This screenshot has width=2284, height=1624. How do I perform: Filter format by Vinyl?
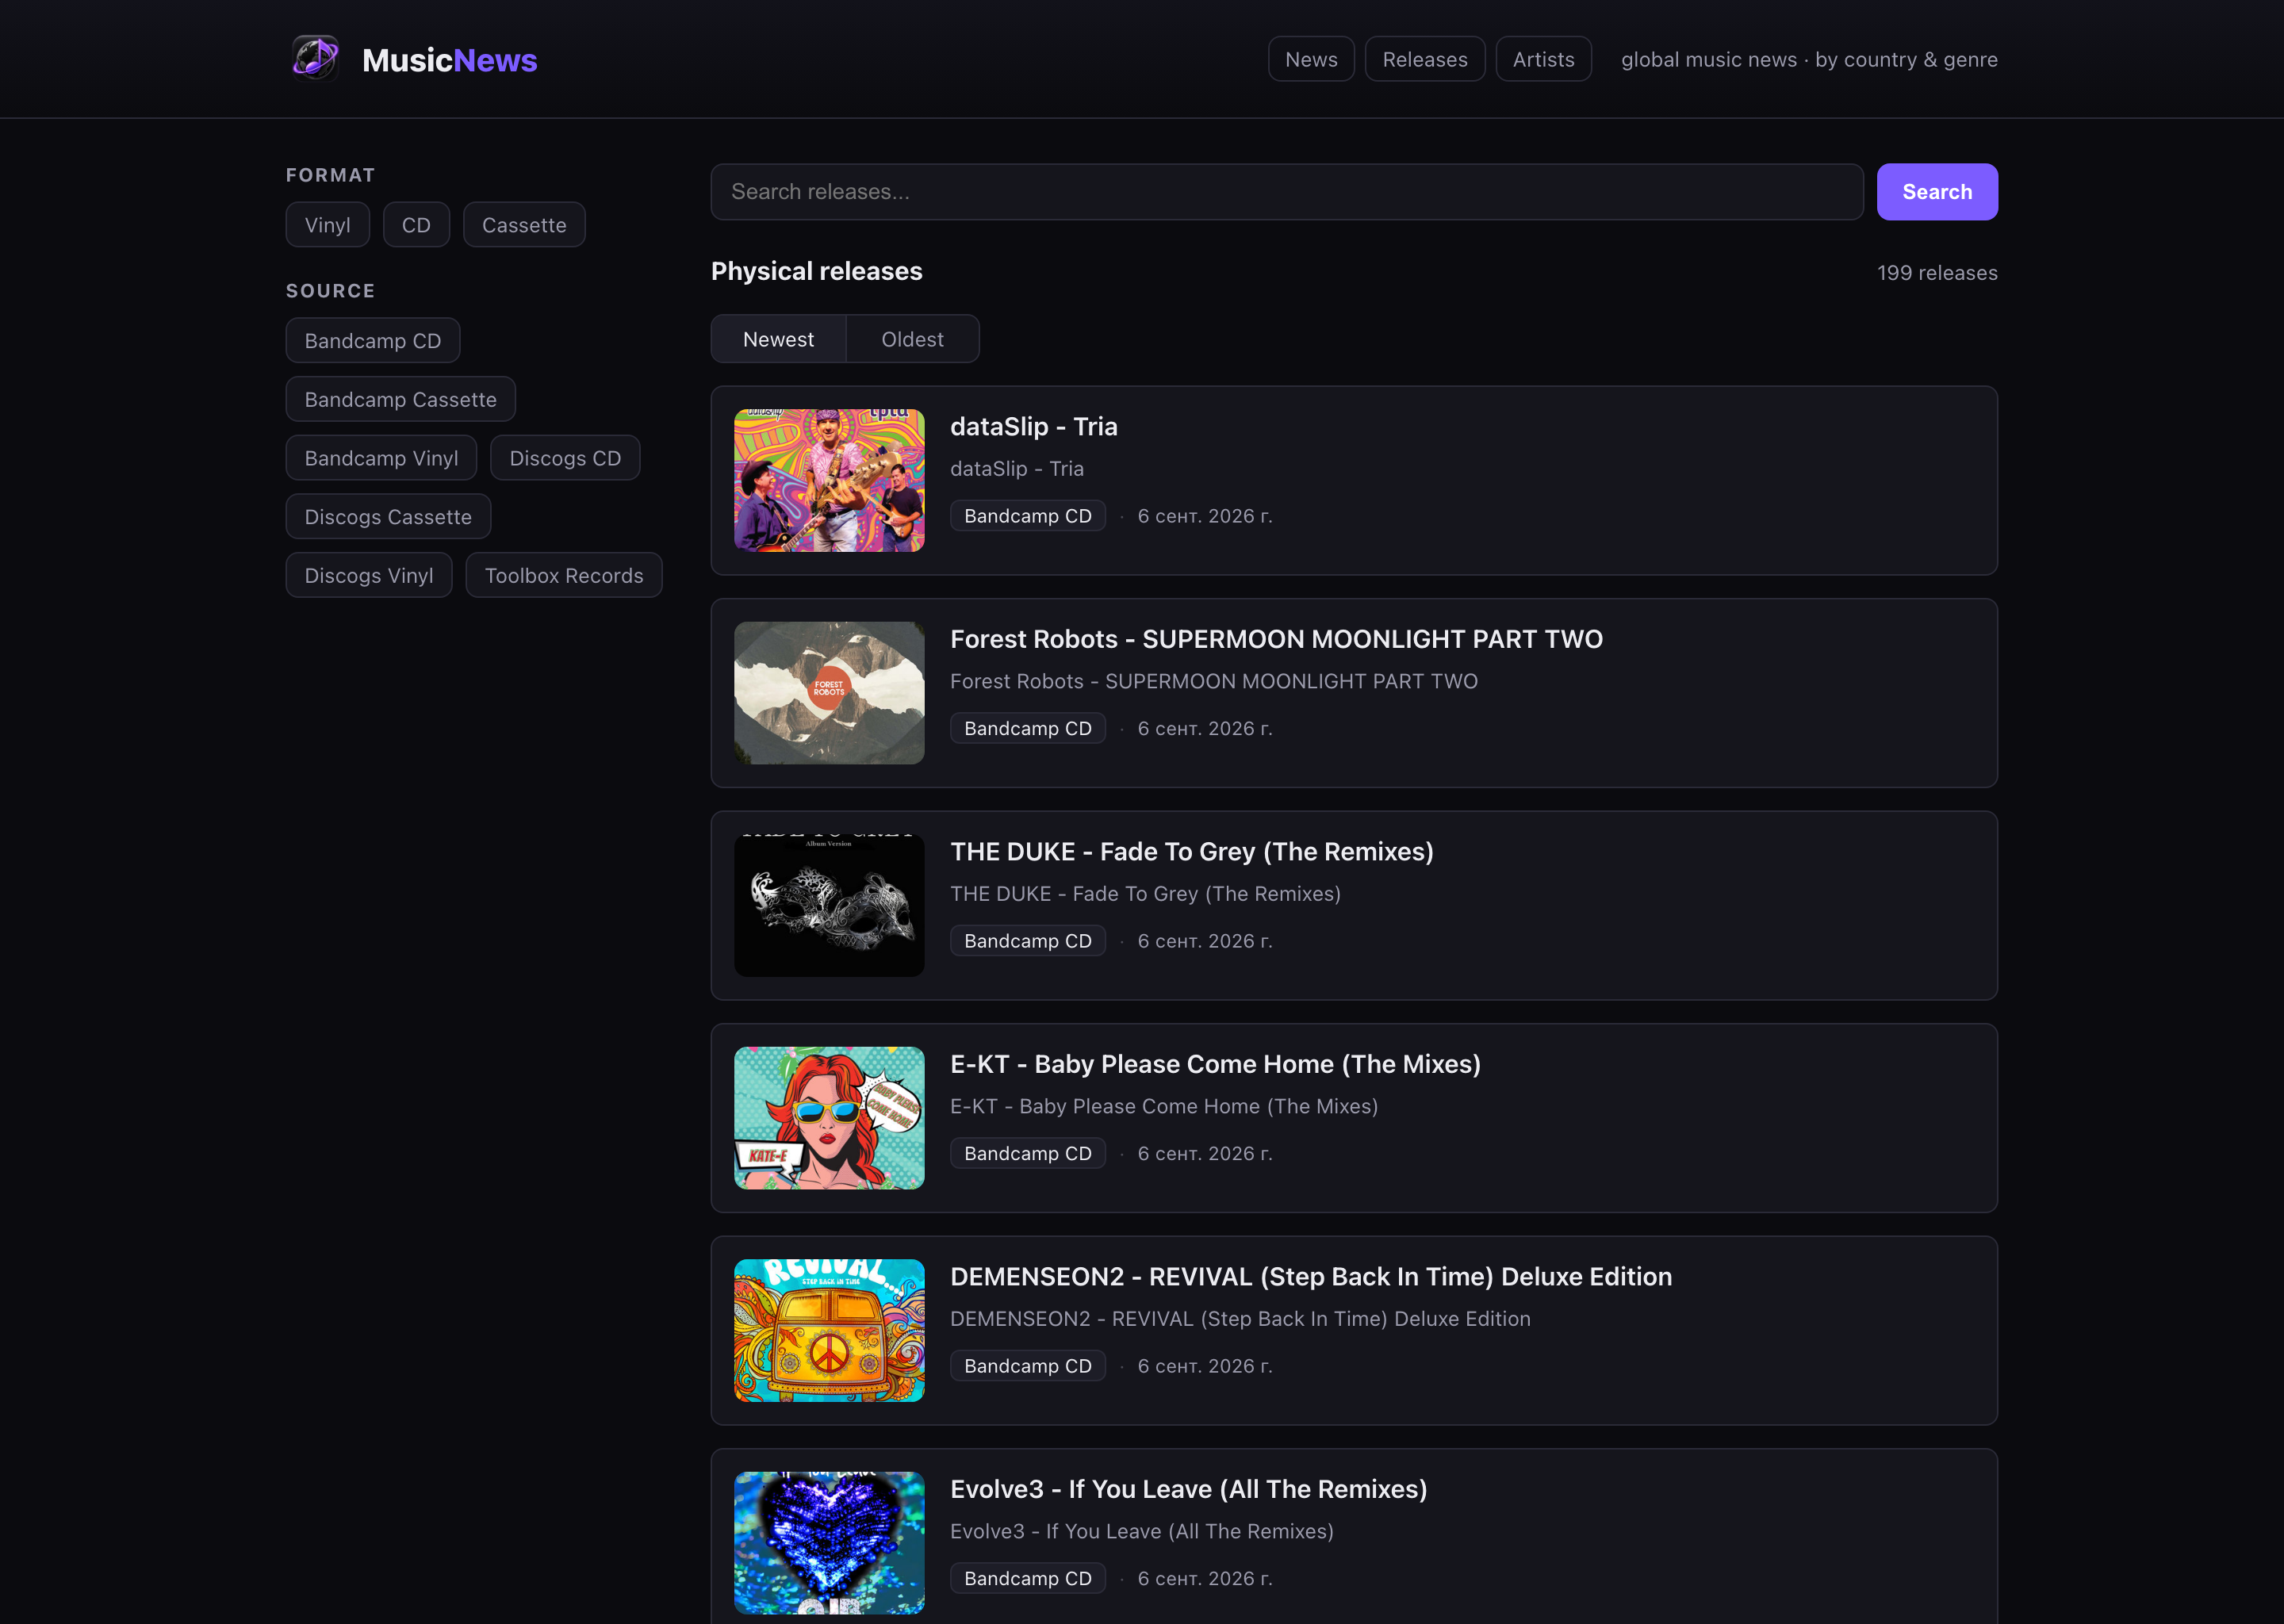coord(327,225)
